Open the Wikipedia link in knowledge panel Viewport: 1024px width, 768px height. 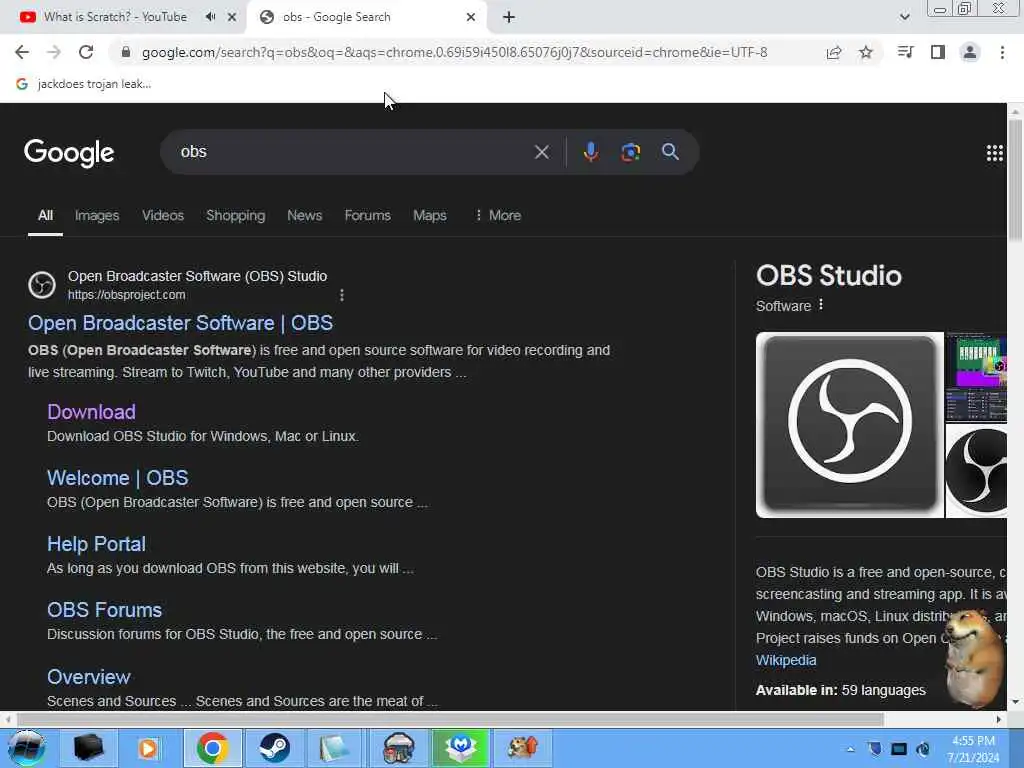[786, 660]
